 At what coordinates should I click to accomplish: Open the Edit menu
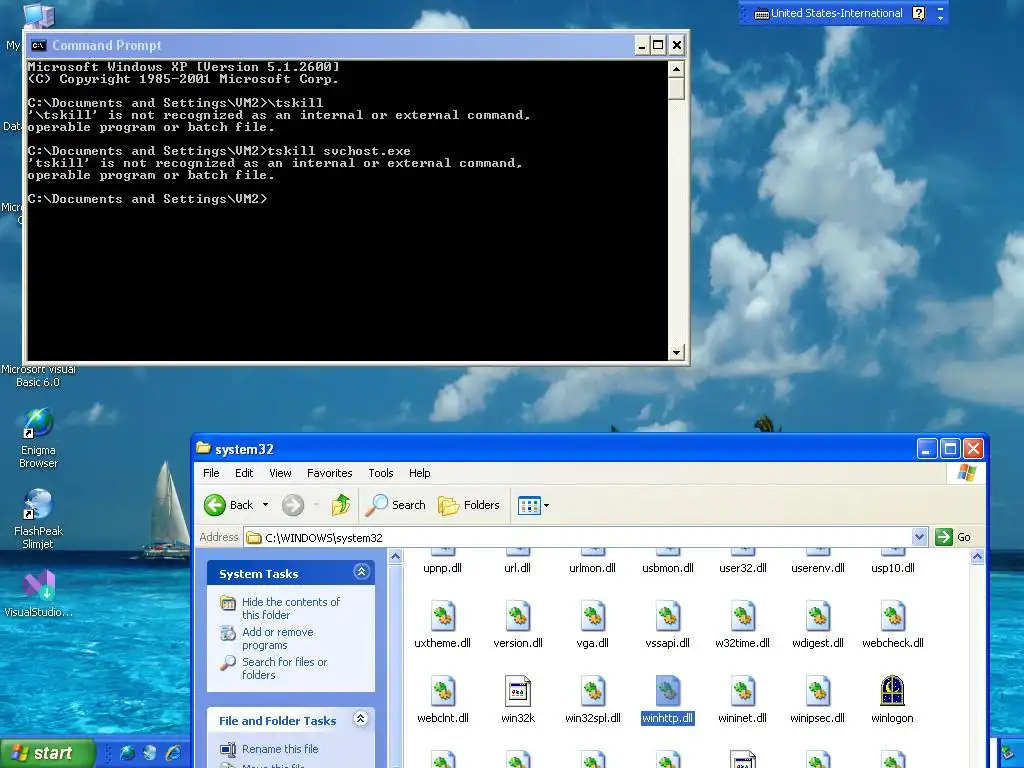244,473
